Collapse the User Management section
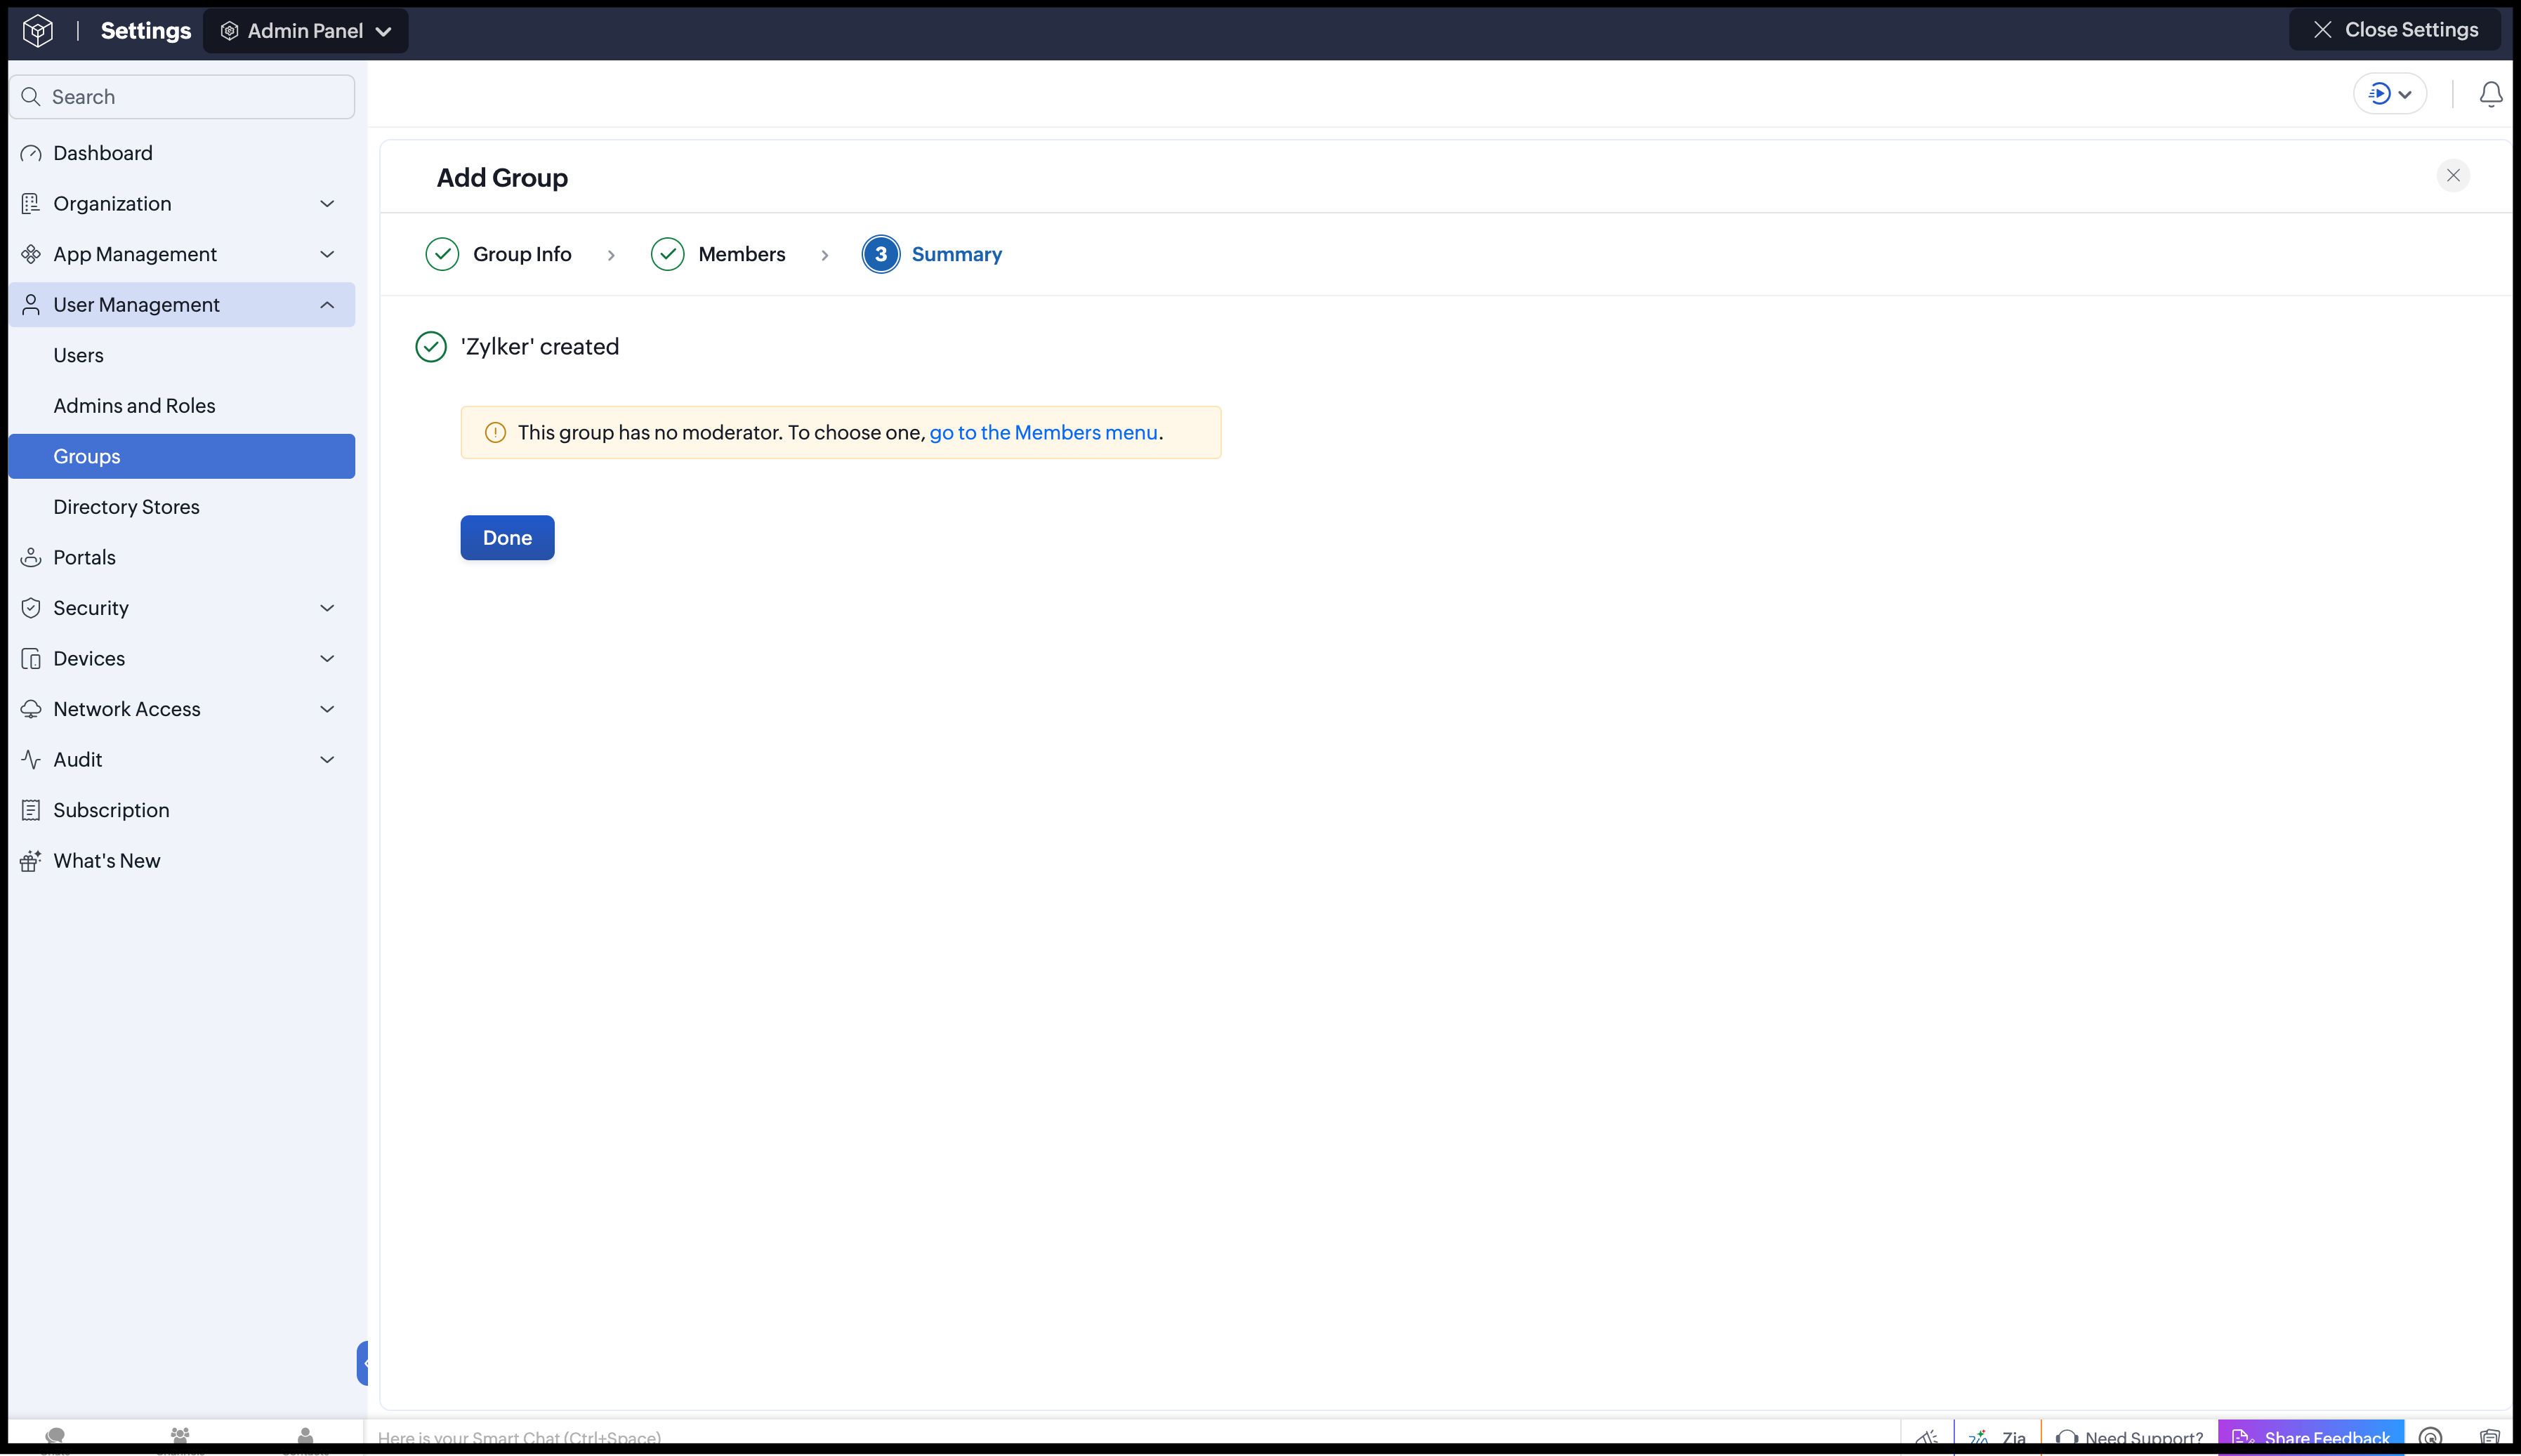The height and width of the screenshot is (1456, 2521). point(182,305)
